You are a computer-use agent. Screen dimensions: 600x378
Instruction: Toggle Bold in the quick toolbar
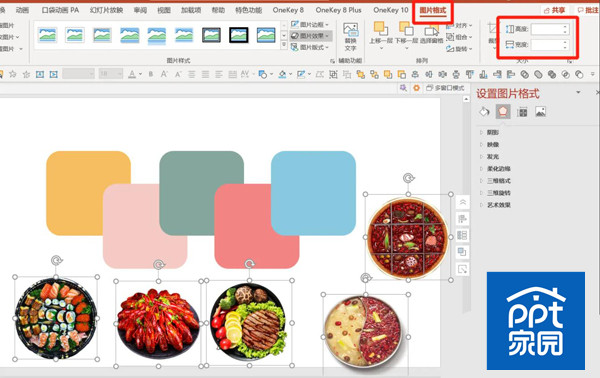pos(151,74)
